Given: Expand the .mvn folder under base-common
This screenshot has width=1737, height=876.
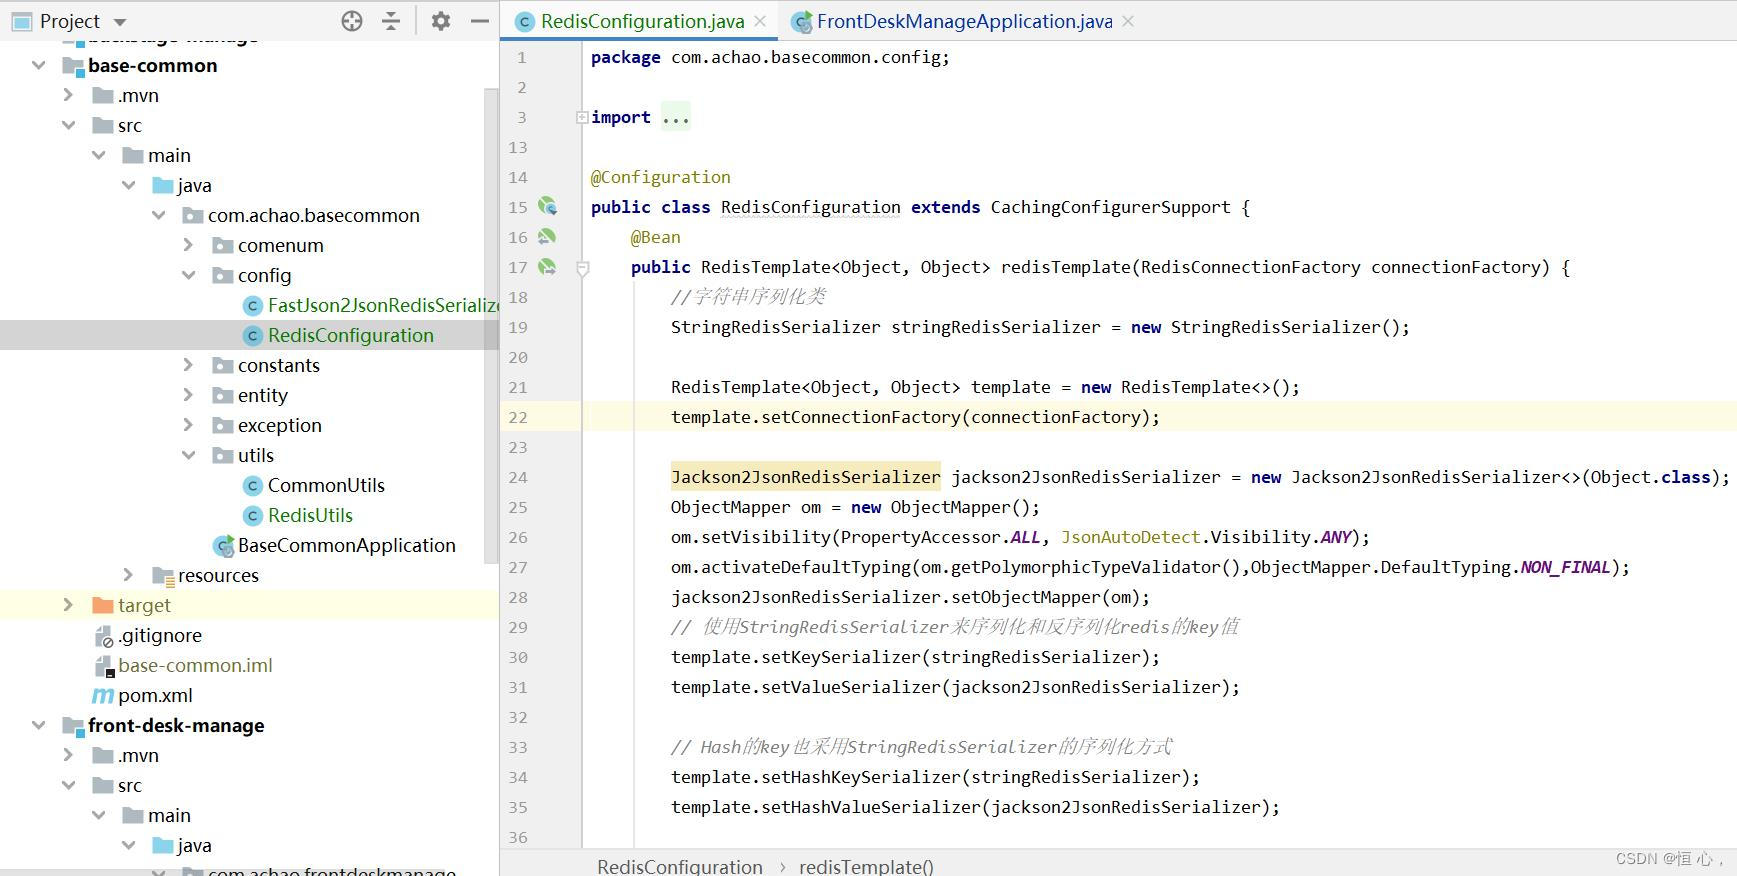Looking at the screenshot, I should tap(68, 95).
